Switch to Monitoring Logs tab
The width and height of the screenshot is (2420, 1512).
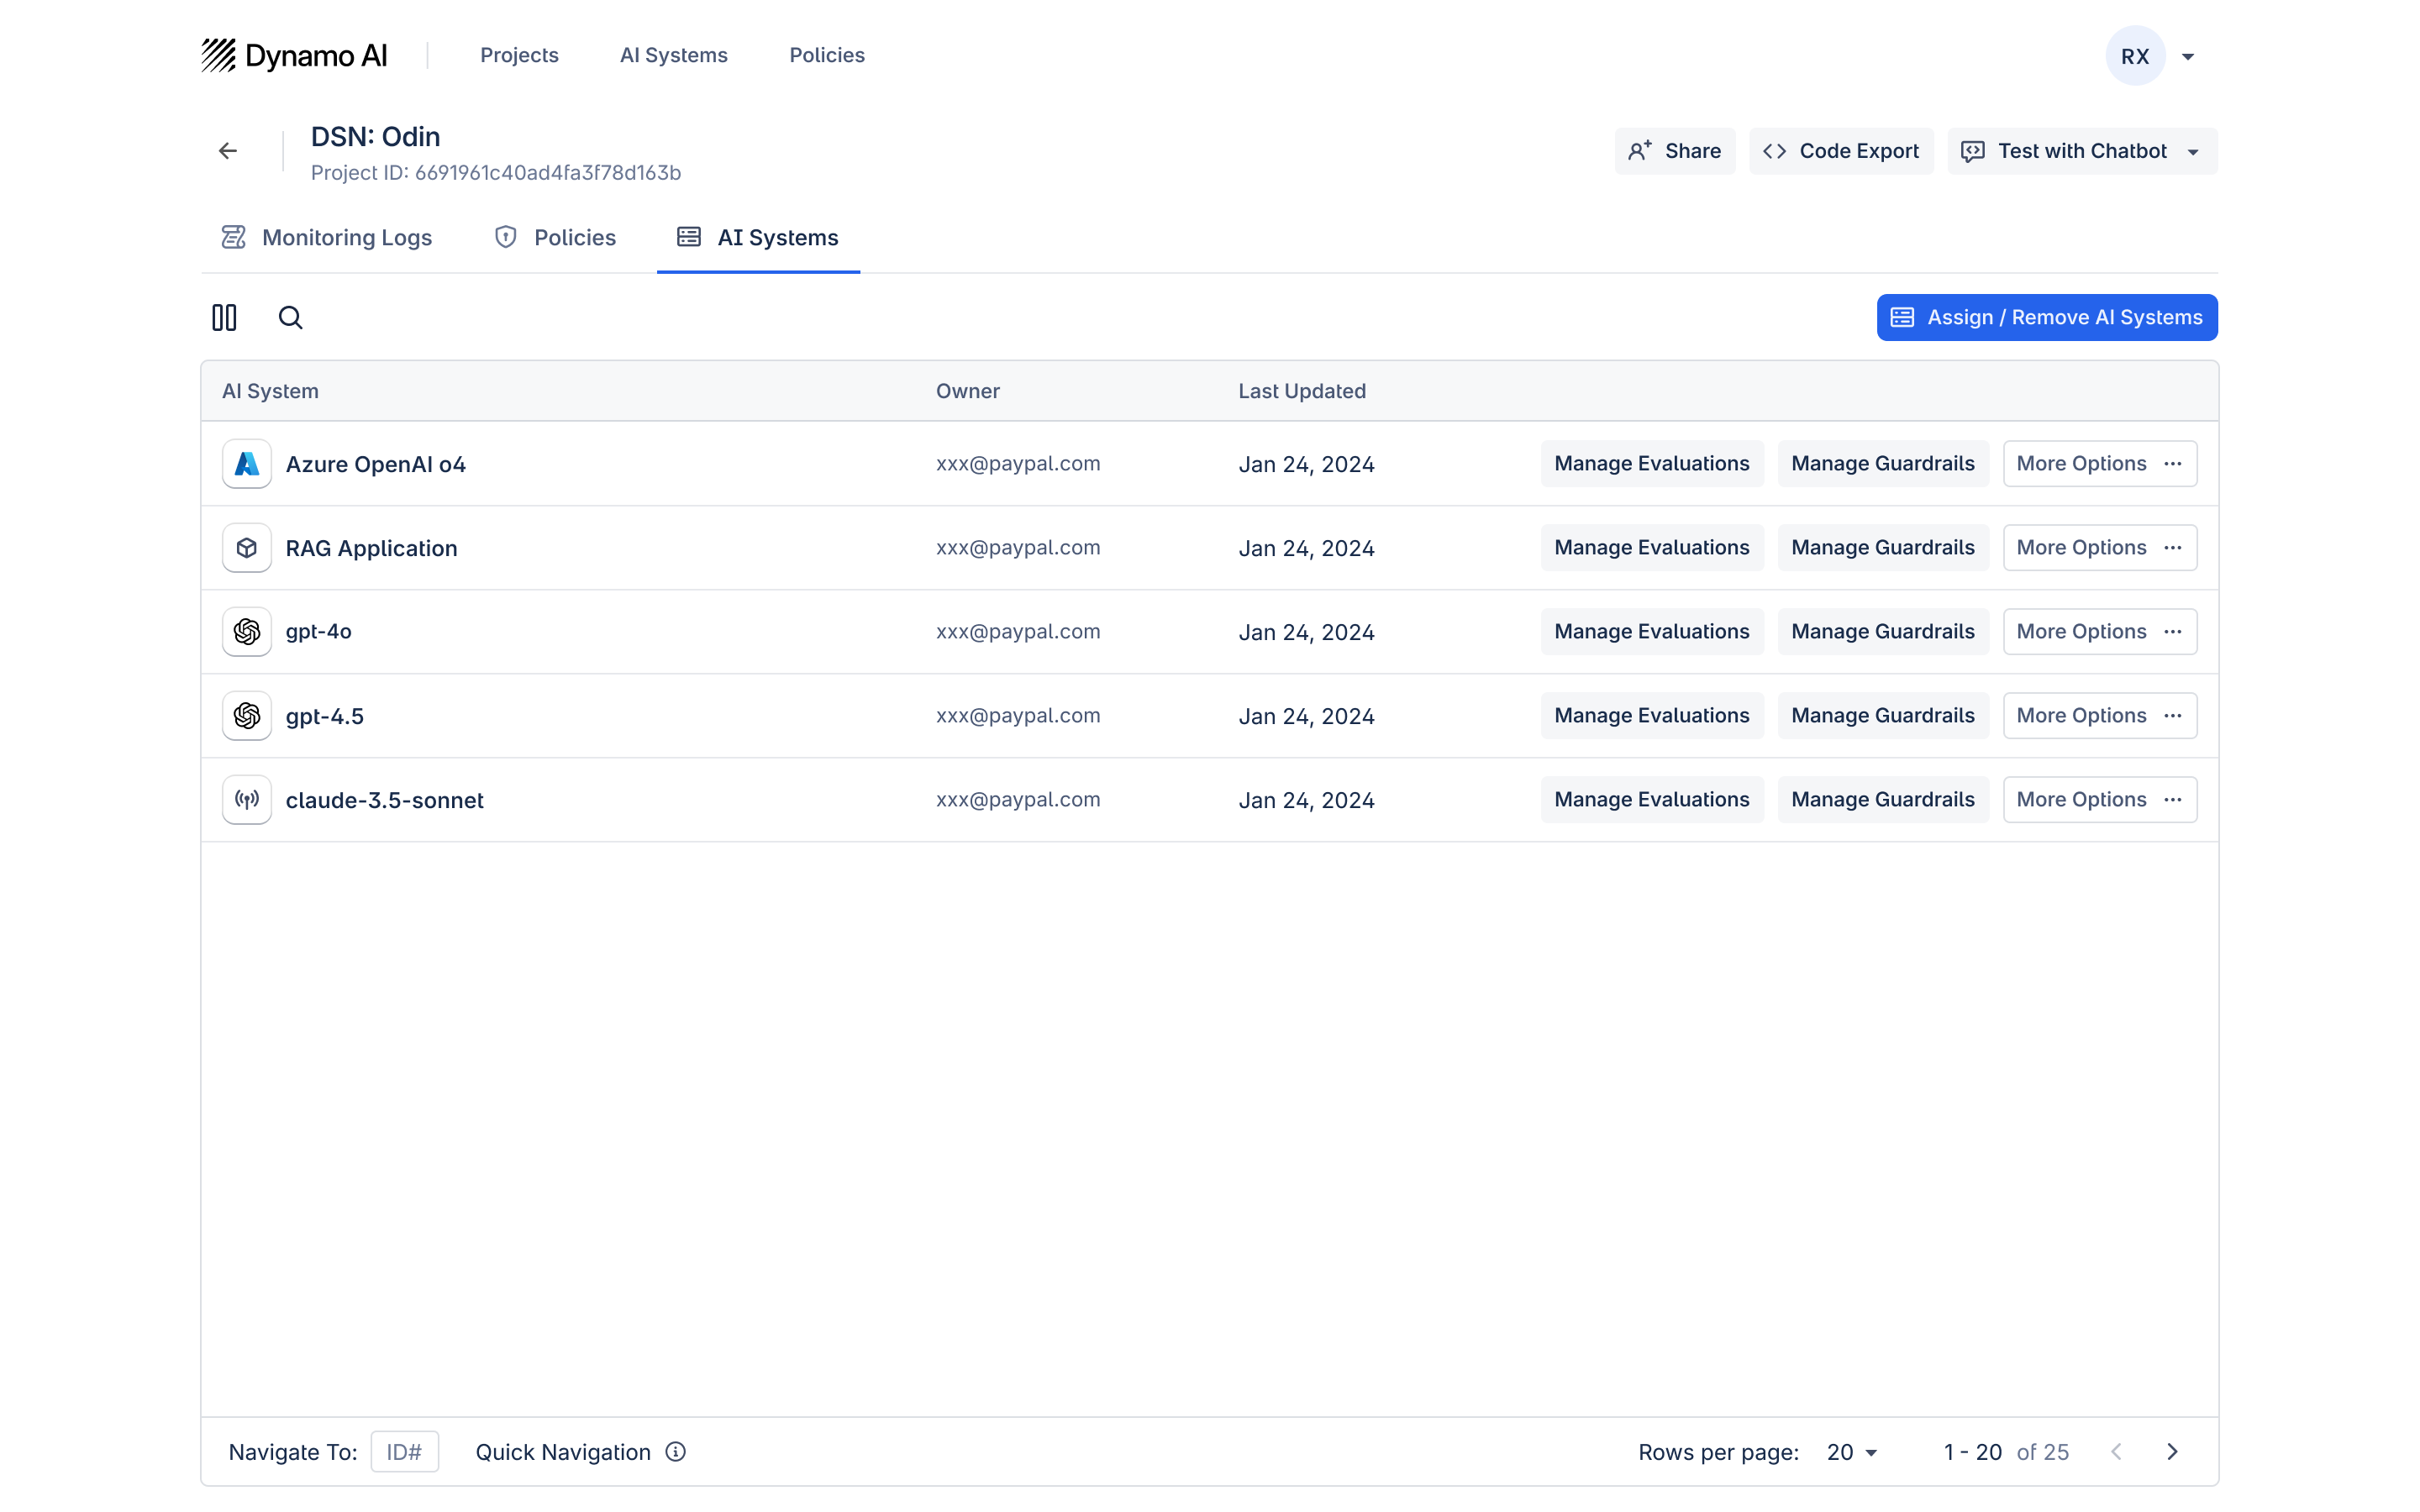pos(327,238)
